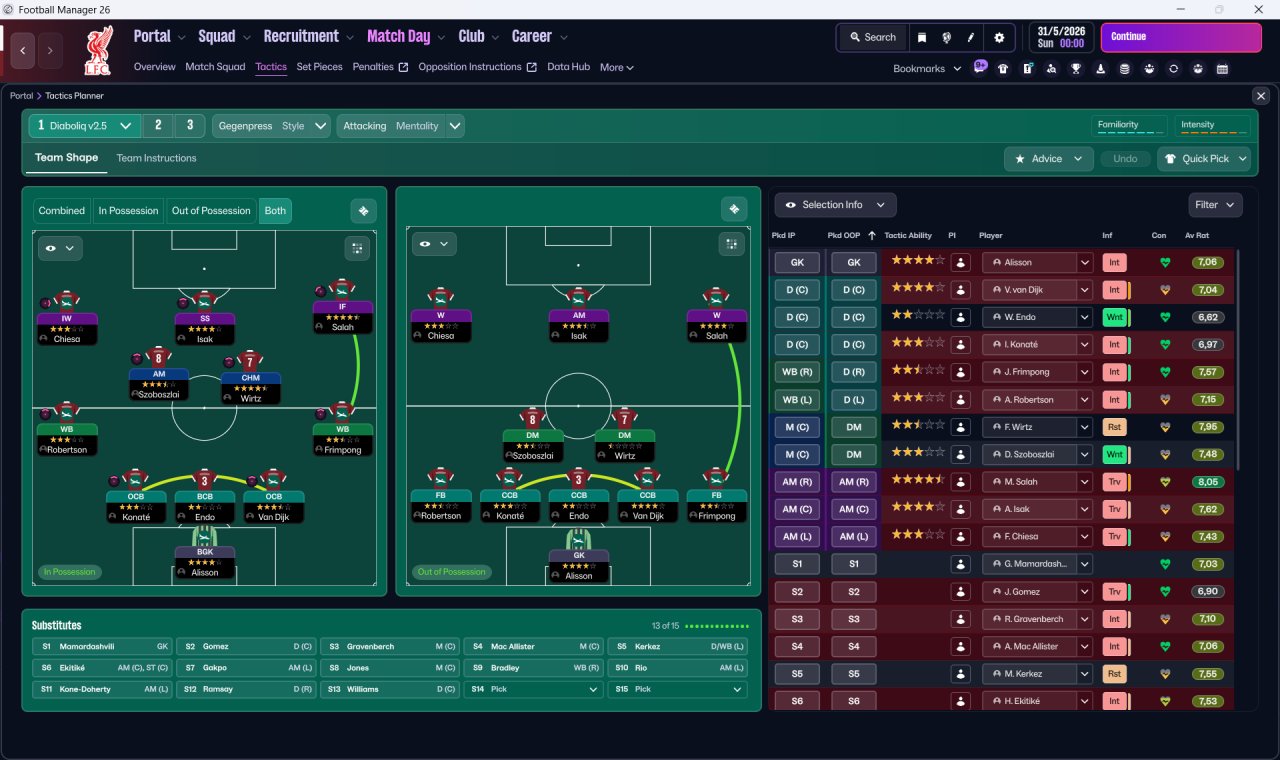Click the training cone bookmark icon
The width and height of the screenshot is (1280, 760).
[1101, 69]
